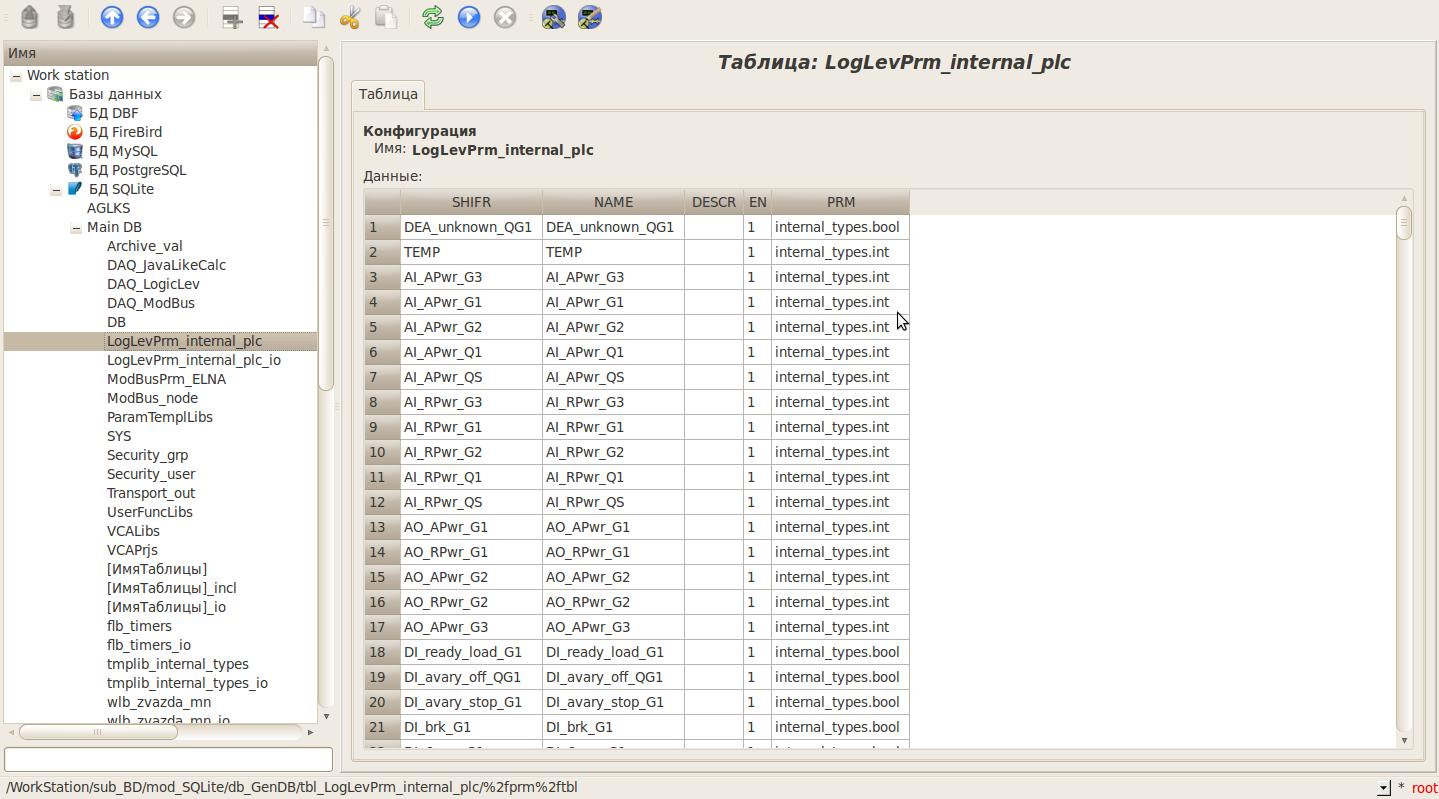
Task: Click the FireBird database icon in tree
Action: click(75, 132)
